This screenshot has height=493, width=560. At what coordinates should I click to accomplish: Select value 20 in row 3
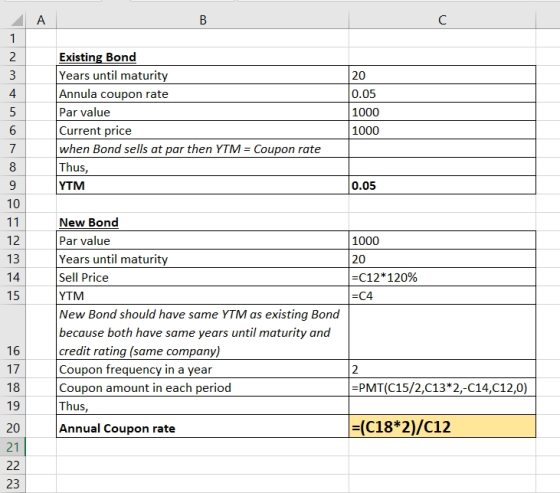tap(442, 75)
